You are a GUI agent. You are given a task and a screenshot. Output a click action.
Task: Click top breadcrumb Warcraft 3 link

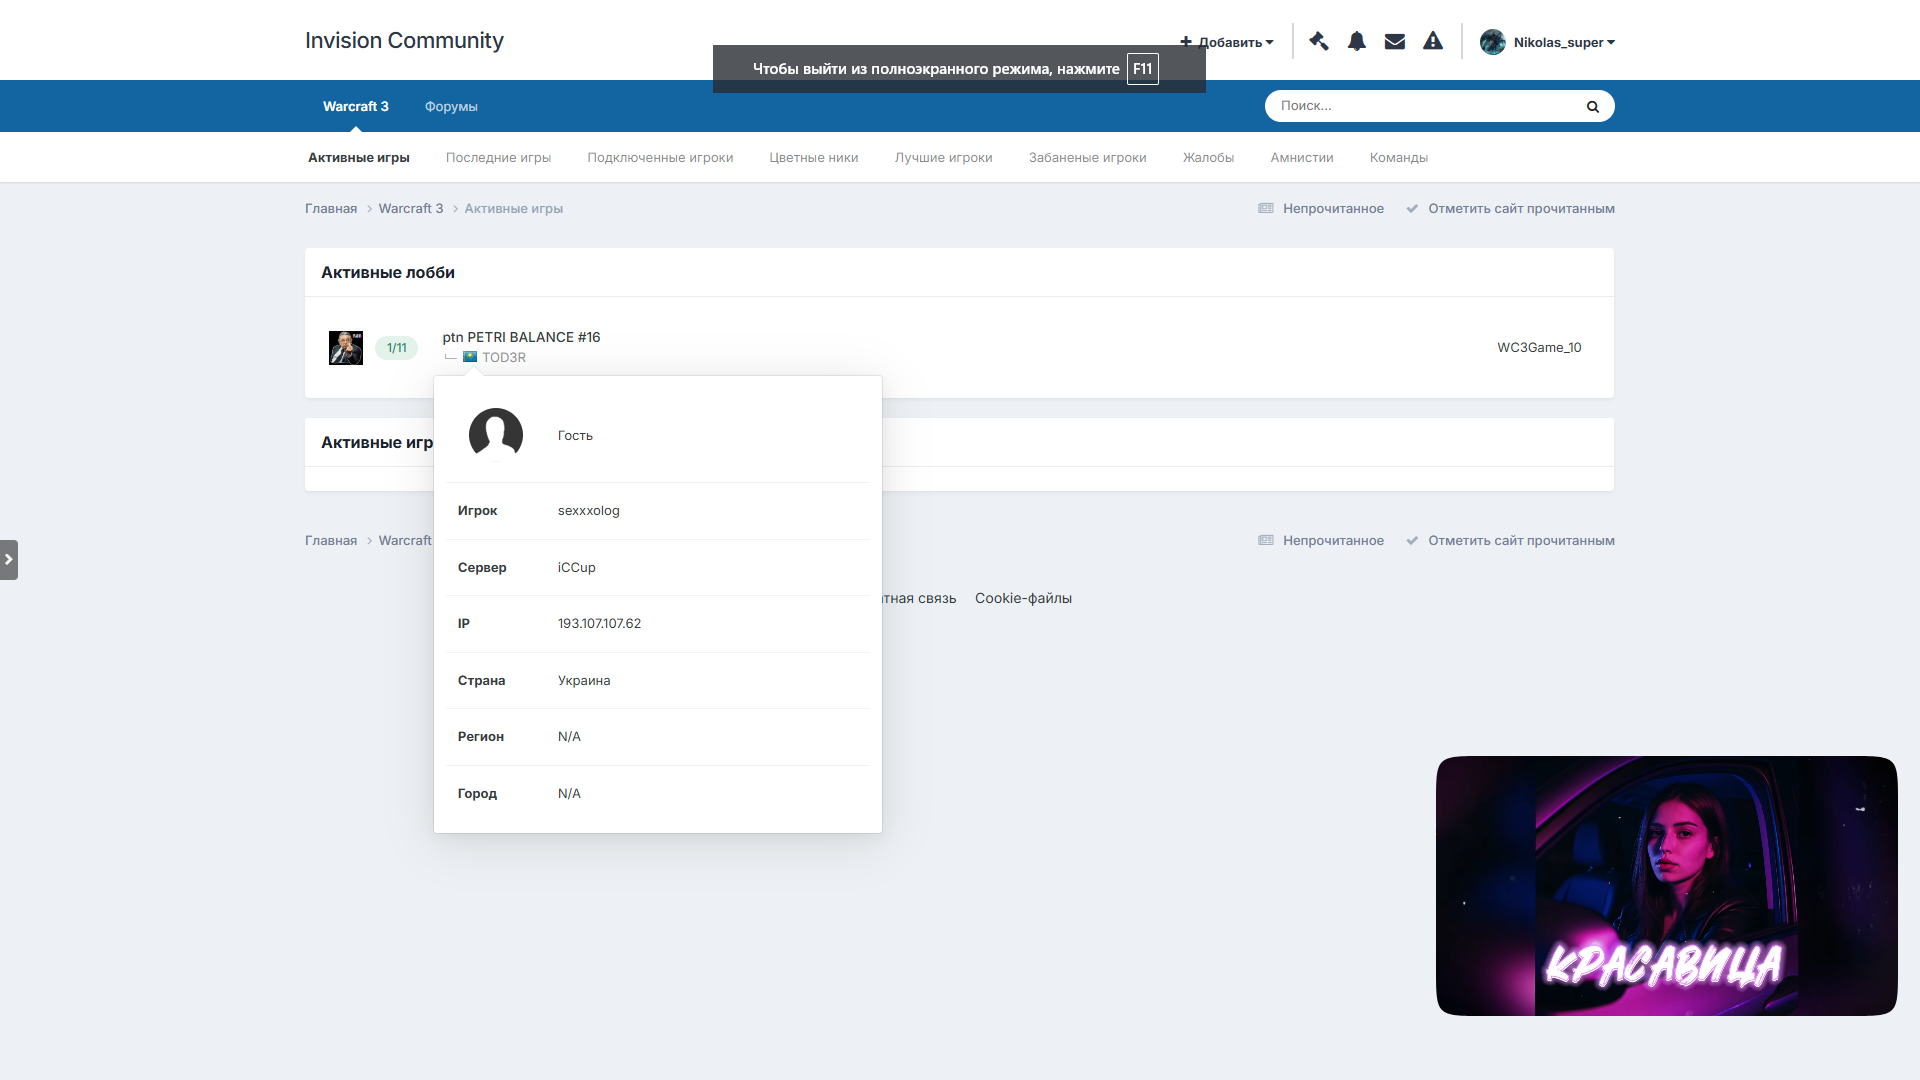(x=410, y=209)
